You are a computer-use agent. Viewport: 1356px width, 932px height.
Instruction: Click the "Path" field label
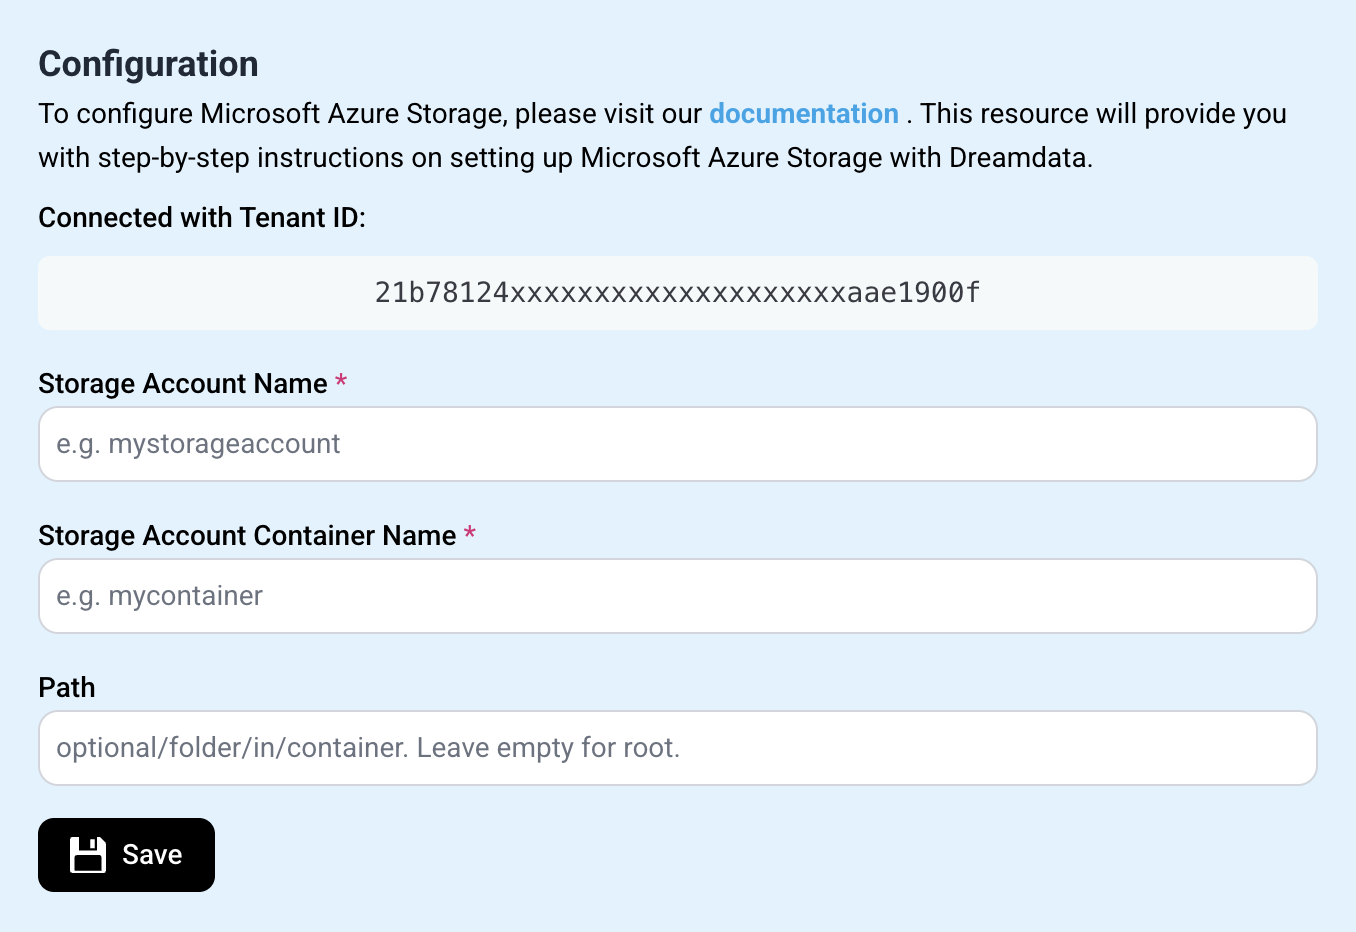[x=67, y=688]
